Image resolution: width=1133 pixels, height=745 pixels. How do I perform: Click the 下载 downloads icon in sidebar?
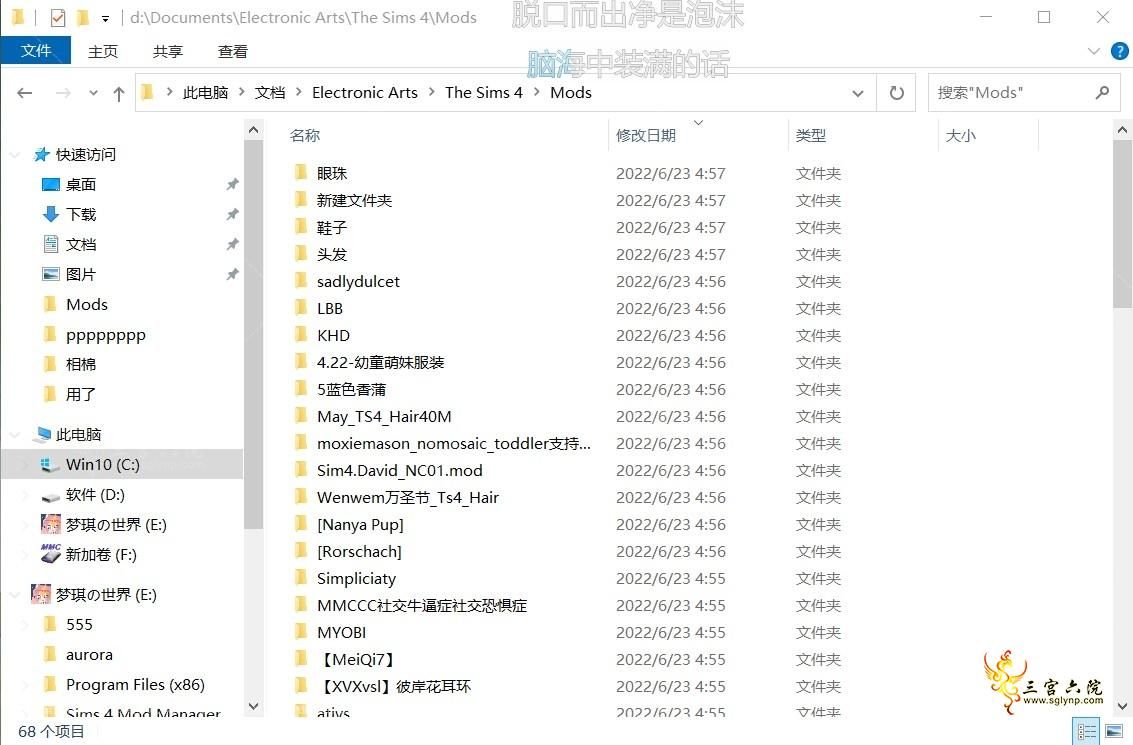pos(51,214)
